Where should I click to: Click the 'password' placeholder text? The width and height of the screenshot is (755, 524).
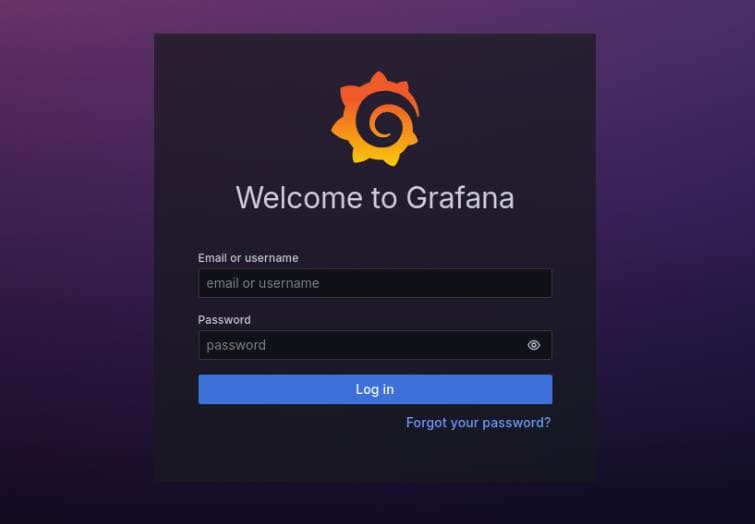click(x=236, y=345)
